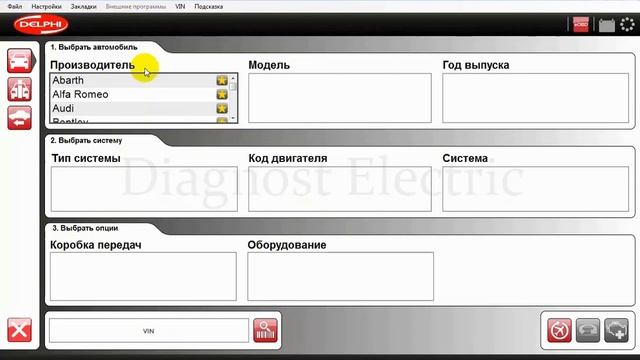640x360 pixels.
Task: Toggle favorite star for Abarth
Action: [222, 80]
